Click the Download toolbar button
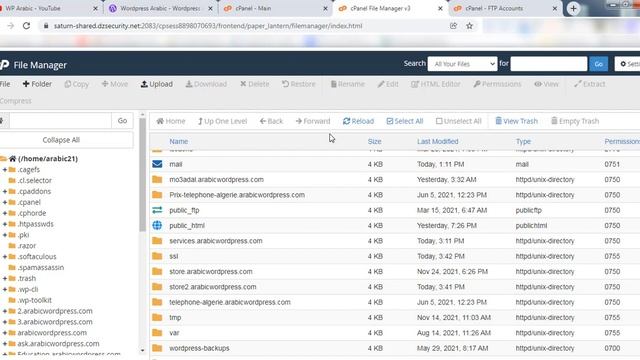Screen dimensions: 640x360 (x=206, y=84)
